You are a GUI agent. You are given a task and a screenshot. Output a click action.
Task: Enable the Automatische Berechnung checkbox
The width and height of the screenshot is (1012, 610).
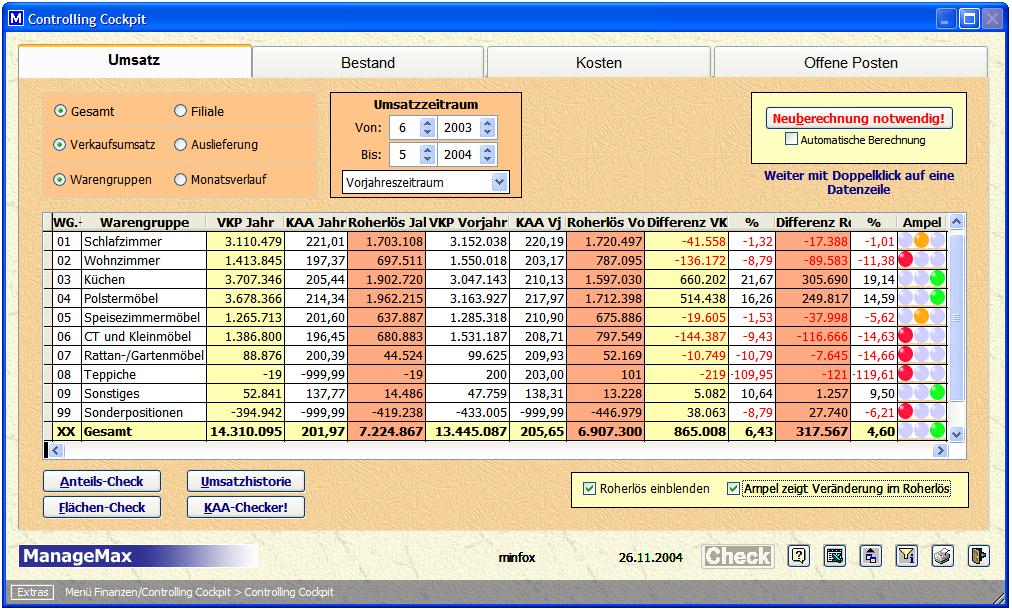pos(792,140)
